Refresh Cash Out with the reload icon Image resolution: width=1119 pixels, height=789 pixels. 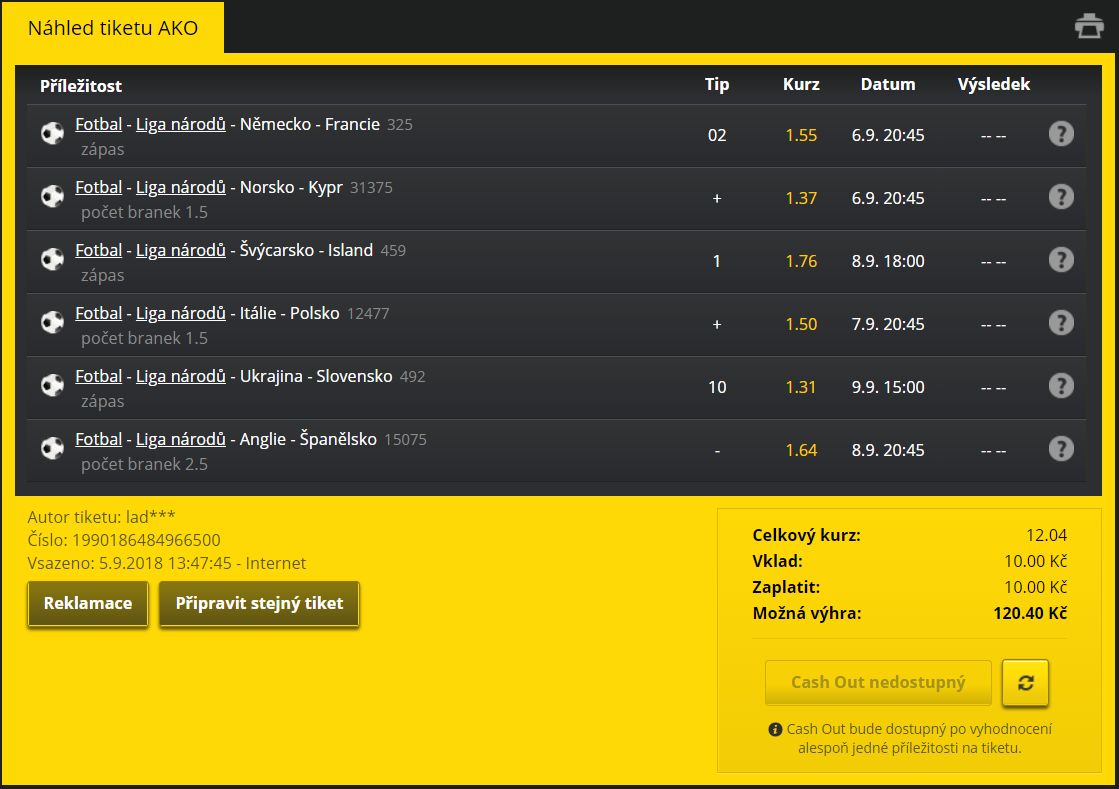click(1026, 683)
